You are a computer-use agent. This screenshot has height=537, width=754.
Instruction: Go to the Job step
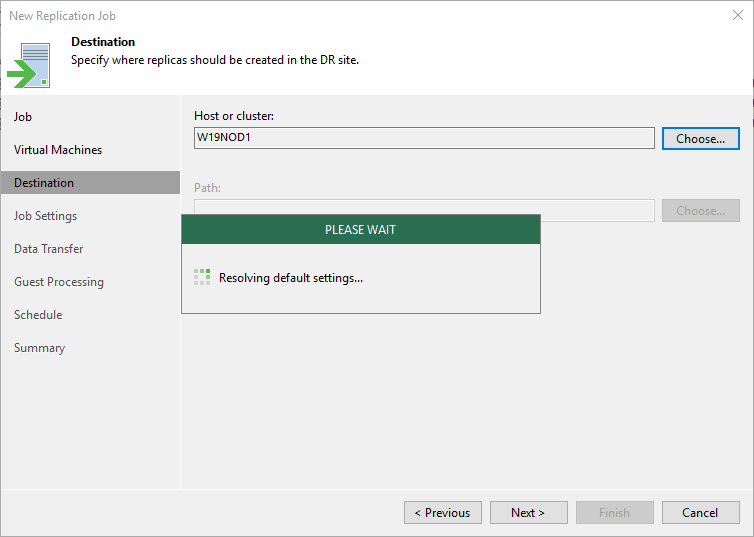tap(23, 117)
